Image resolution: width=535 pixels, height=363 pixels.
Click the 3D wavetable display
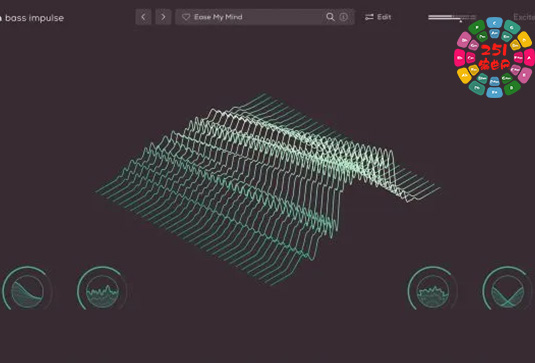coord(268,189)
